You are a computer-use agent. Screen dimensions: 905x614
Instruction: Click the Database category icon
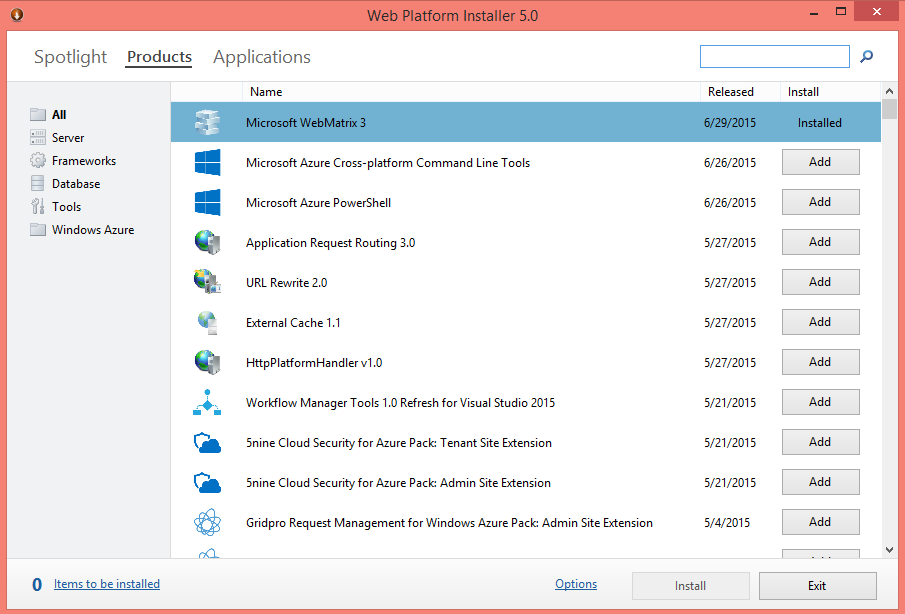coord(38,184)
